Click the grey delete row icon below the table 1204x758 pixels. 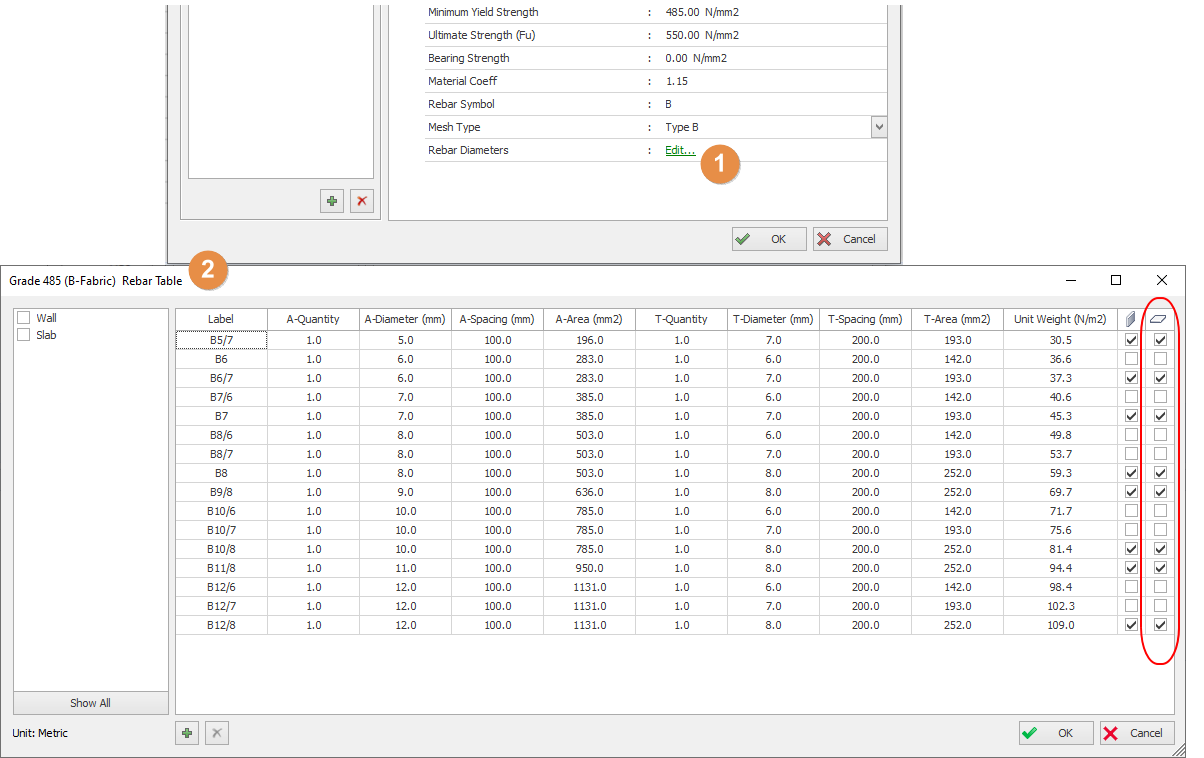tap(217, 733)
